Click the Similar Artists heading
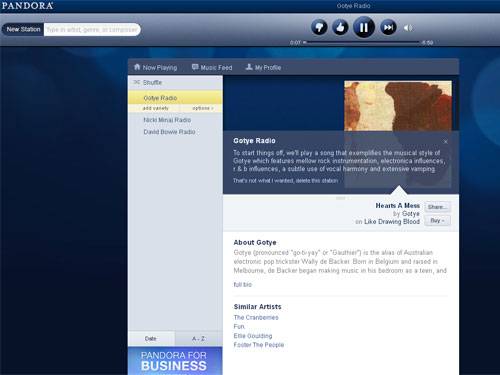Viewport: 500px width, 375px height. pos(258,307)
